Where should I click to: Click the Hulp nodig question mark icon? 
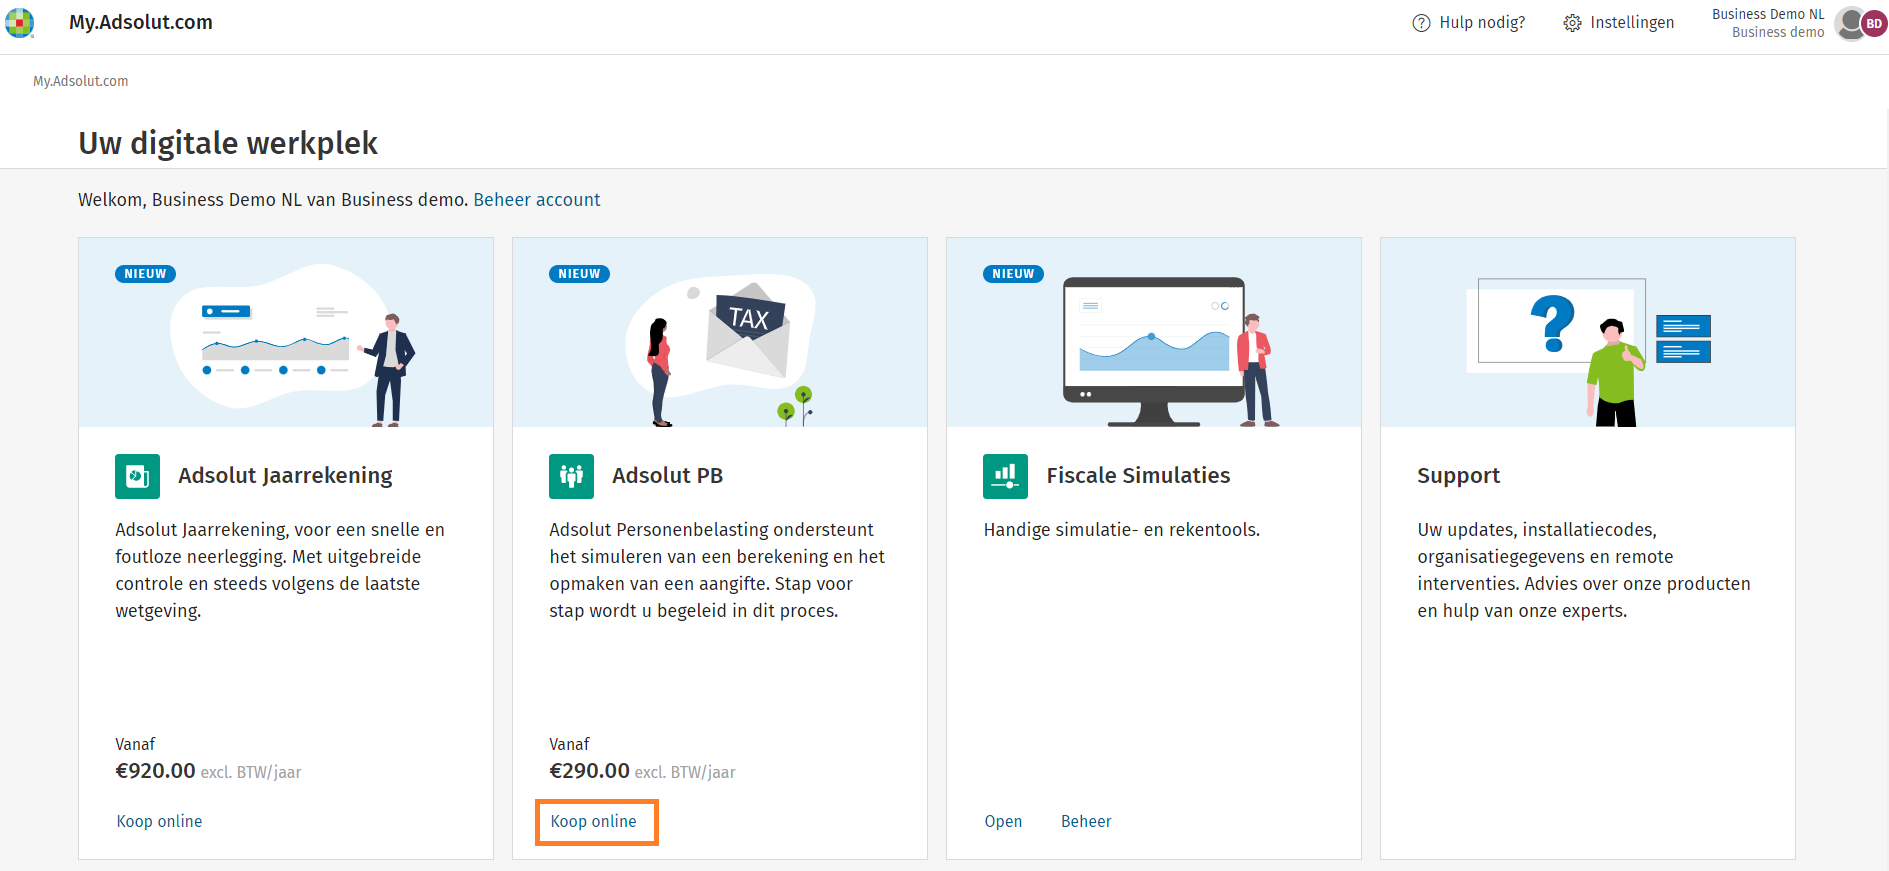pyautogui.click(x=1421, y=23)
